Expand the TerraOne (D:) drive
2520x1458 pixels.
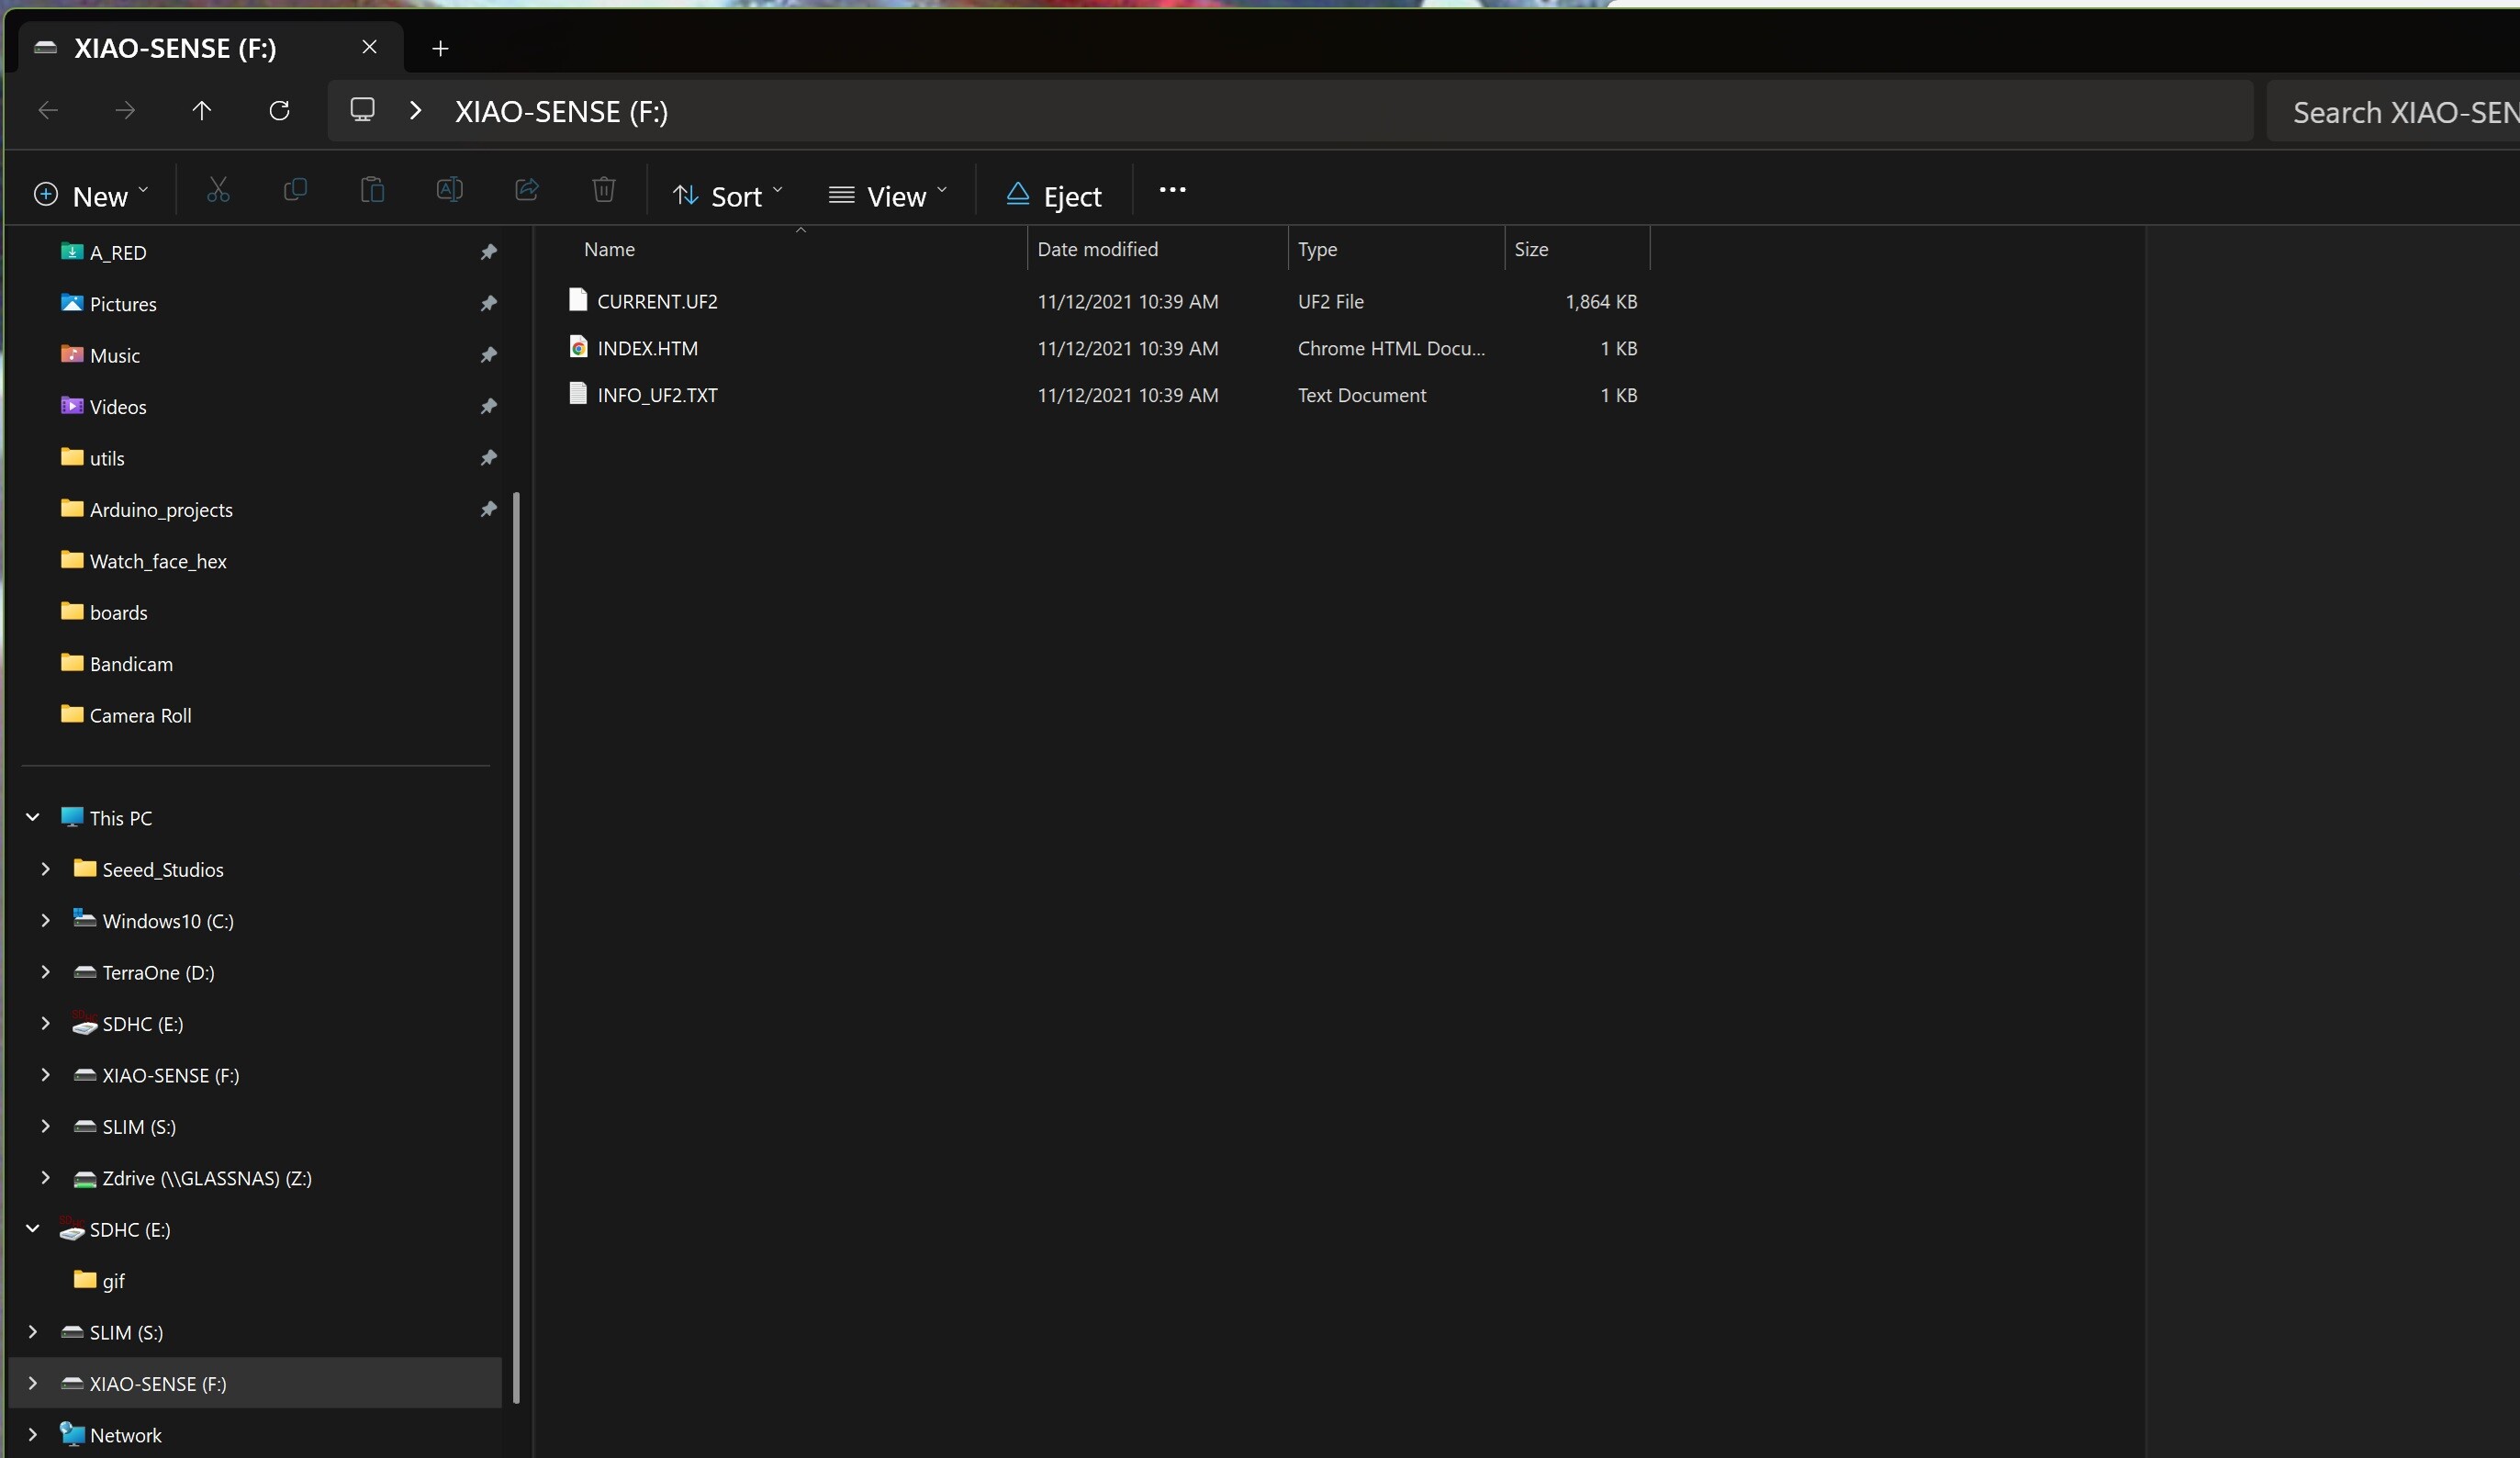(45, 972)
